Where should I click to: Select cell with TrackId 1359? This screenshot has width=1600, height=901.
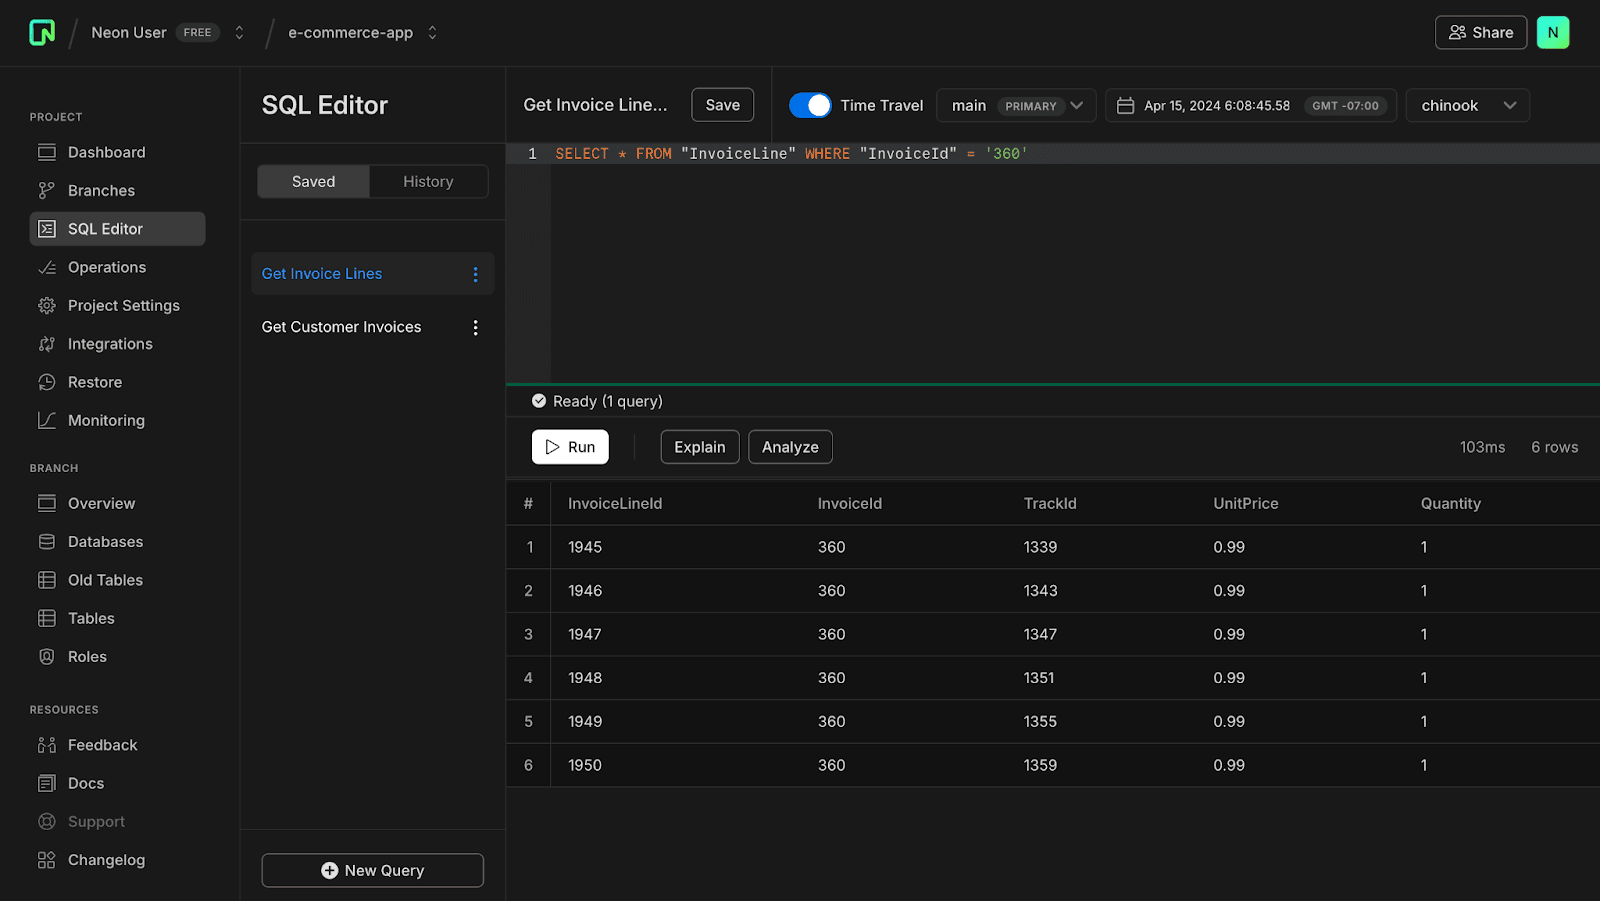(1040, 765)
